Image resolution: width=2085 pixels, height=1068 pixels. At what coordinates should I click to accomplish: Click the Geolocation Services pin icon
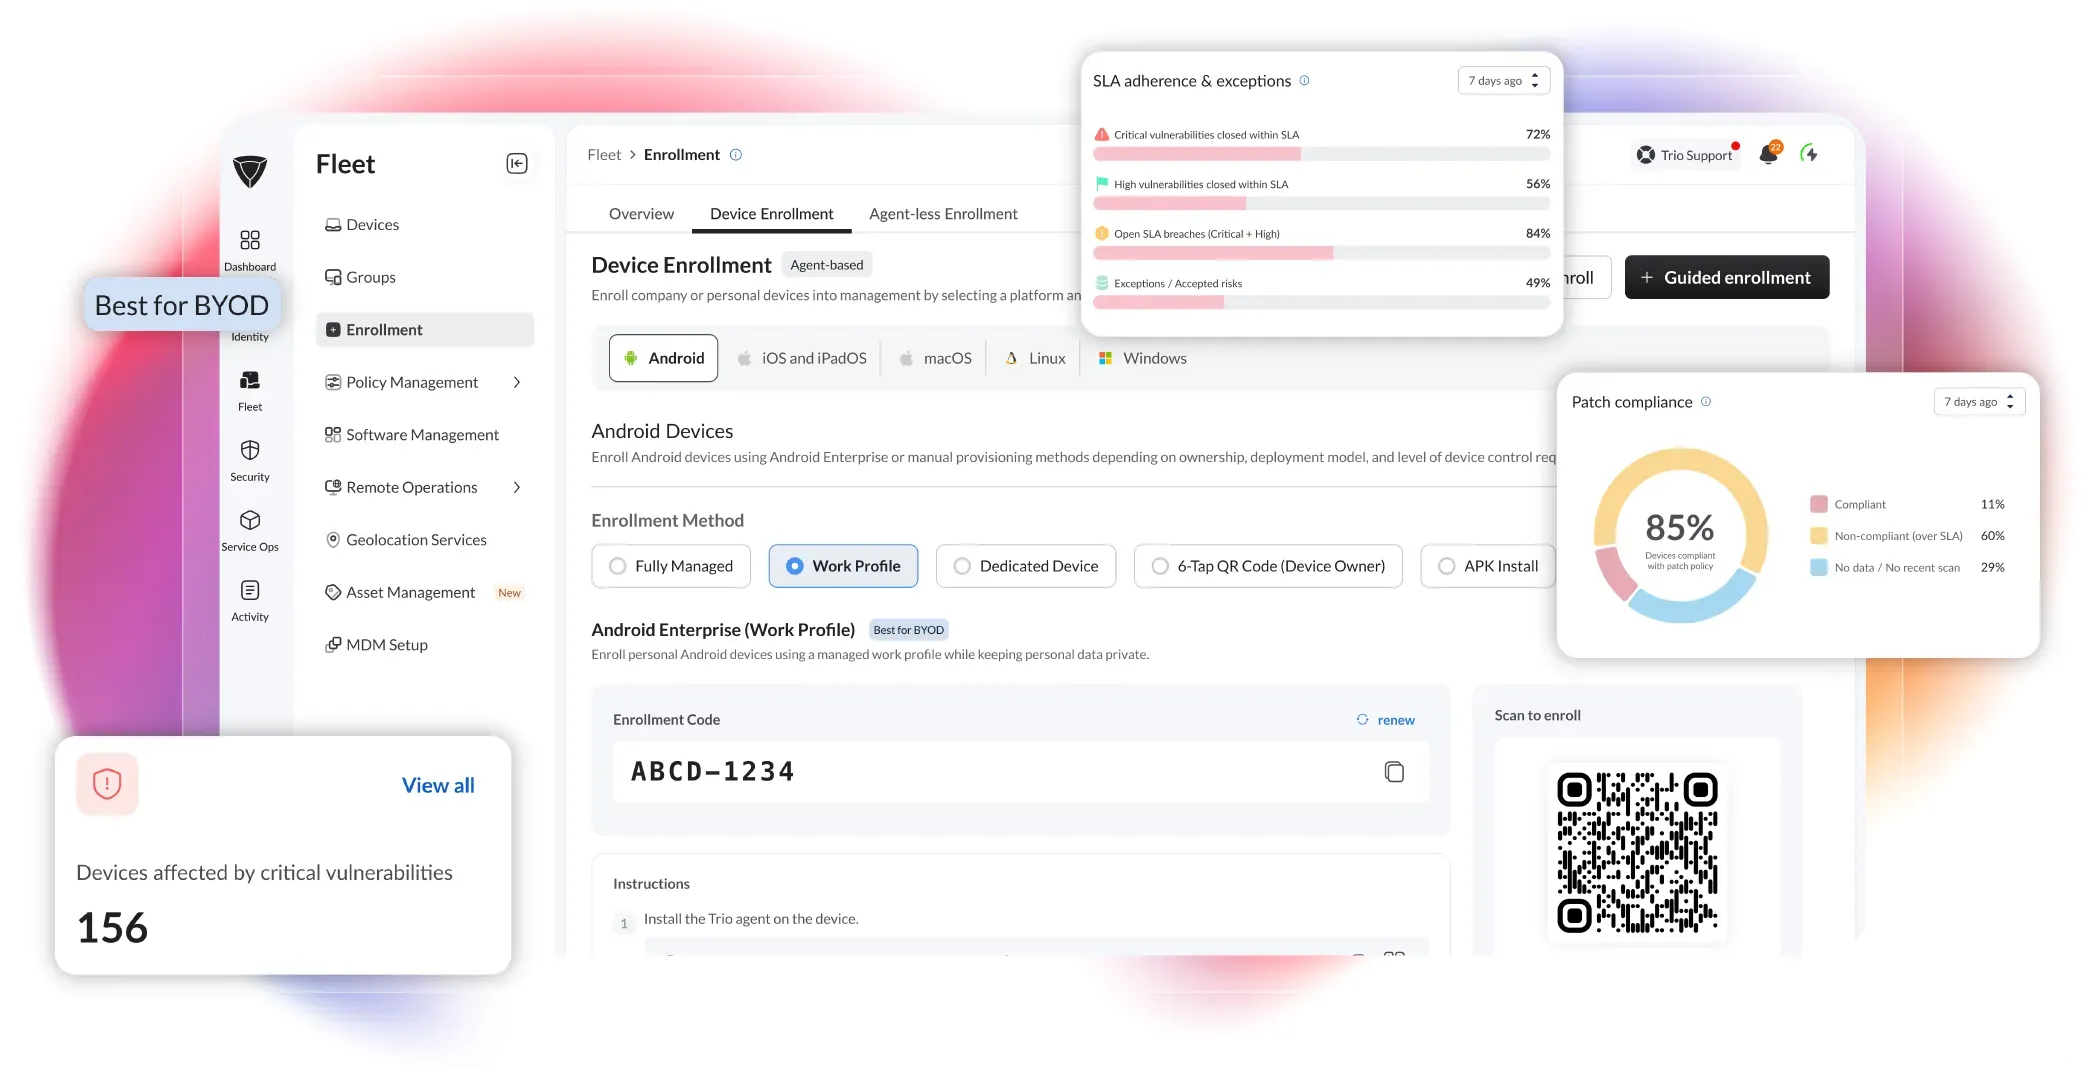[333, 539]
